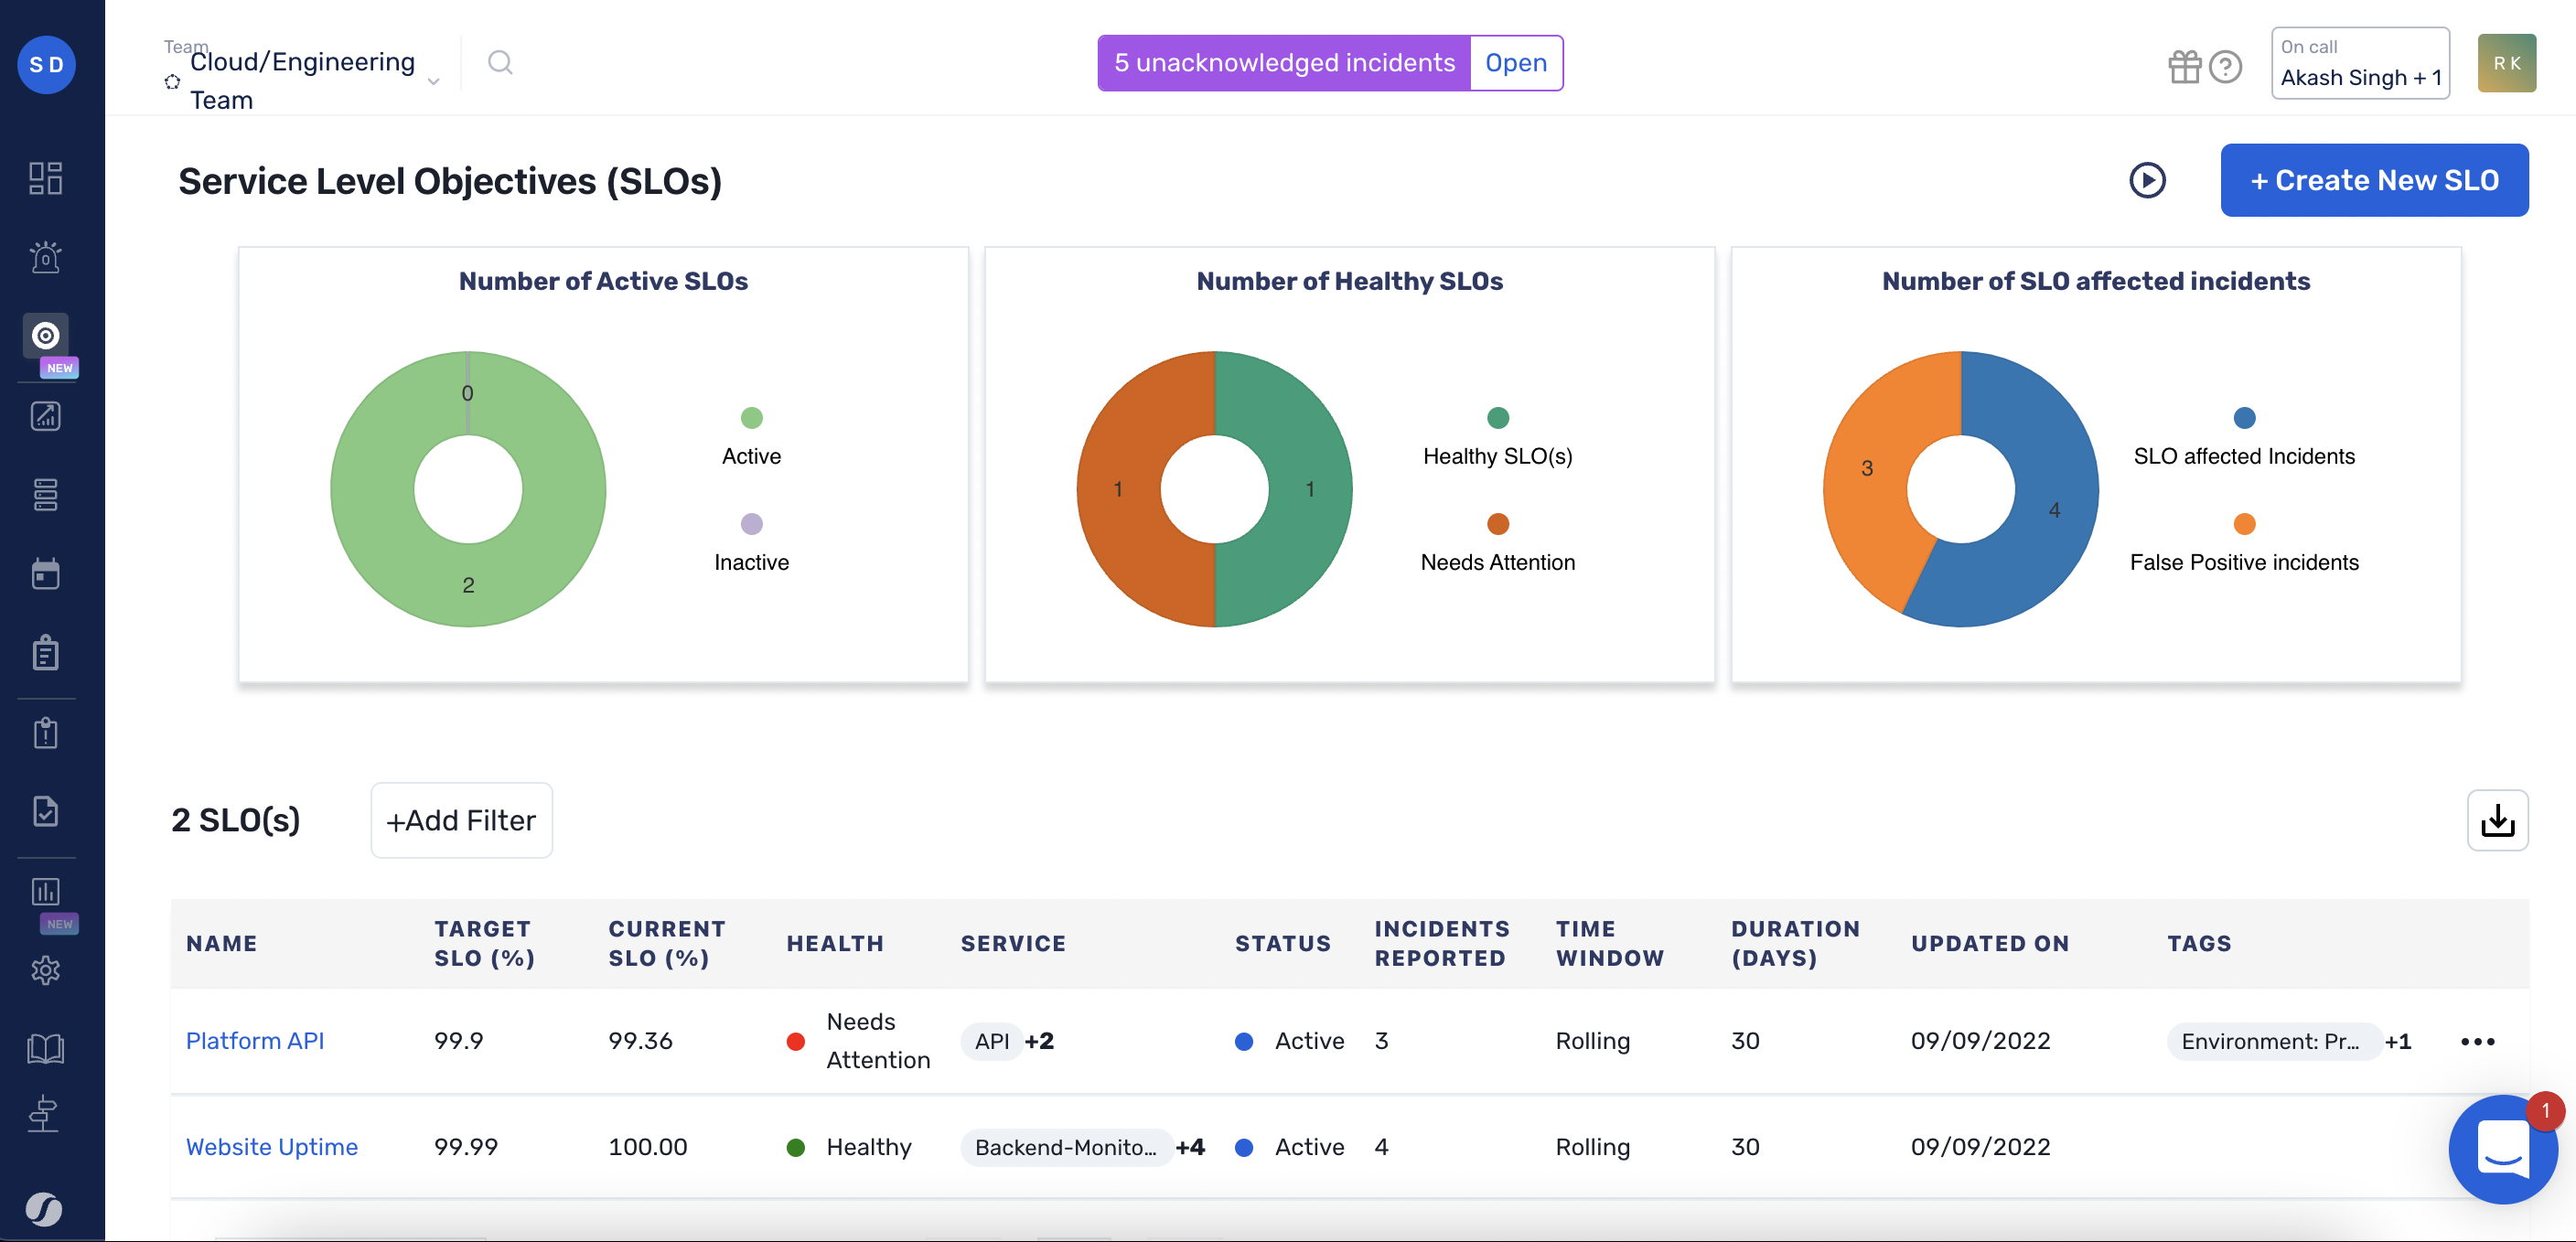Click the gift icon in the top bar
Viewport: 2576px width, 1242px height.
[2186, 66]
